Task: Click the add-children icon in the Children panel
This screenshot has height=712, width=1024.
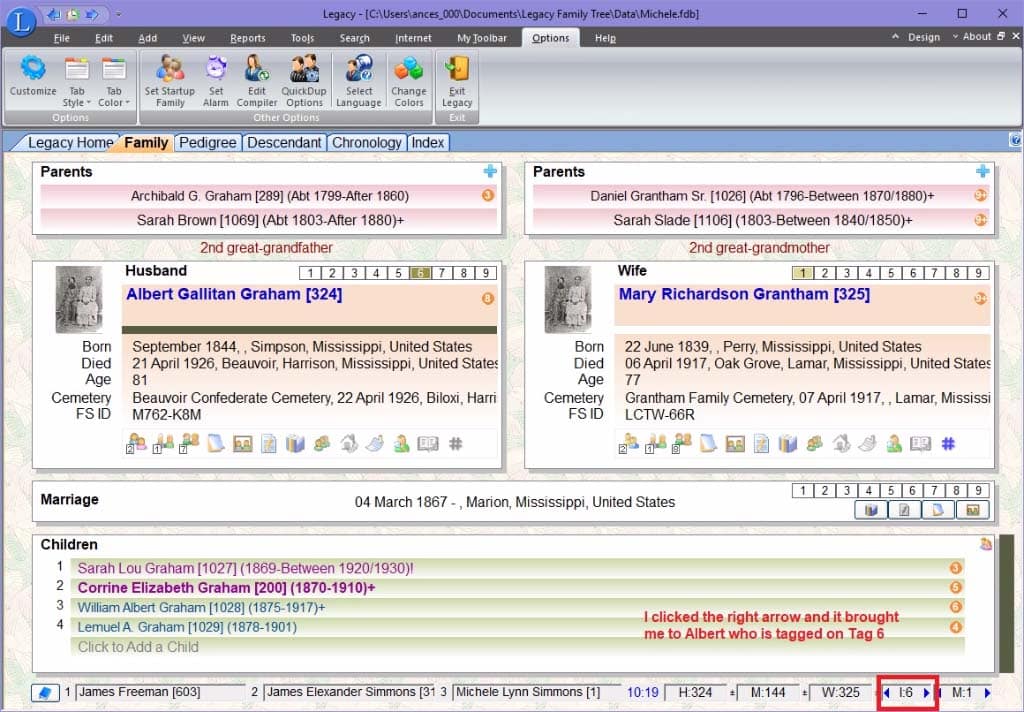Action: (985, 543)
